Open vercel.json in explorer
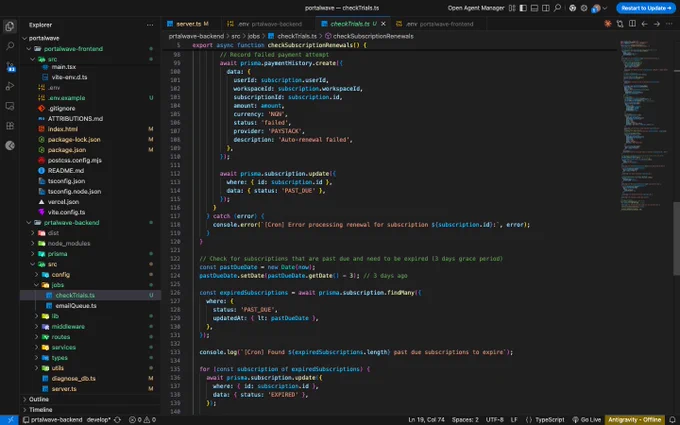680x425 pixels. [x=63, y=202]
